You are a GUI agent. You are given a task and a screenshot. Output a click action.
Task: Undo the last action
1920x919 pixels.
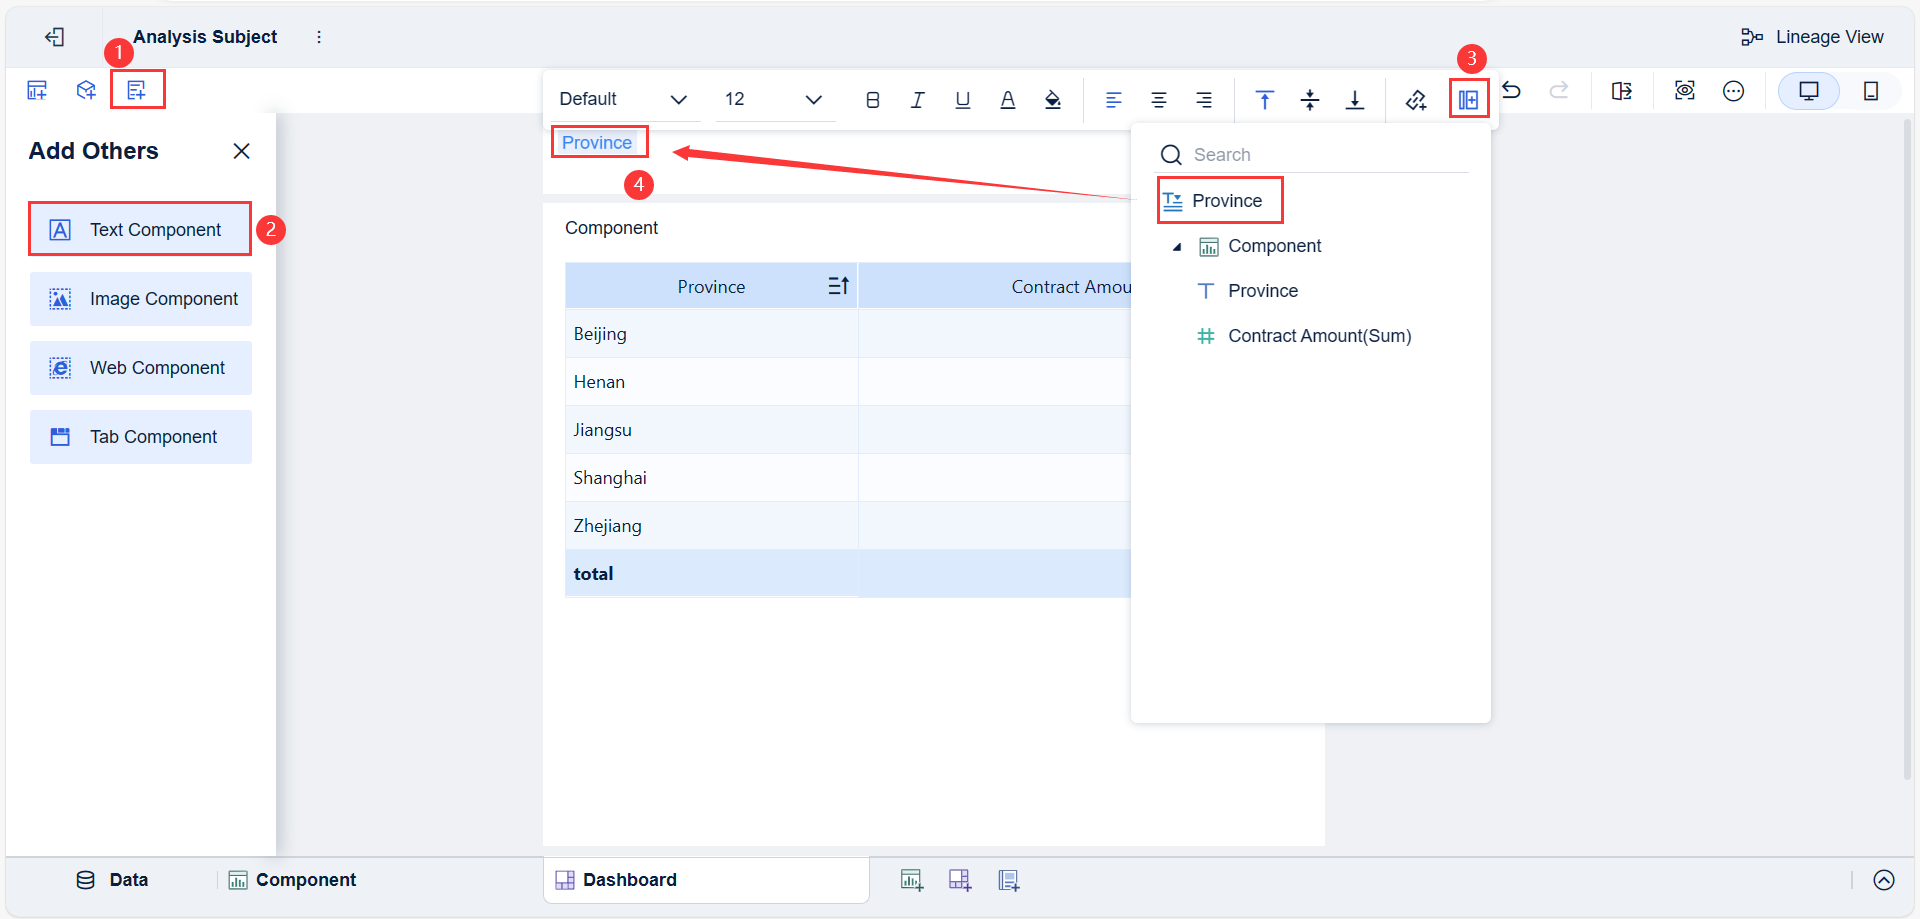pos(1512,91)
